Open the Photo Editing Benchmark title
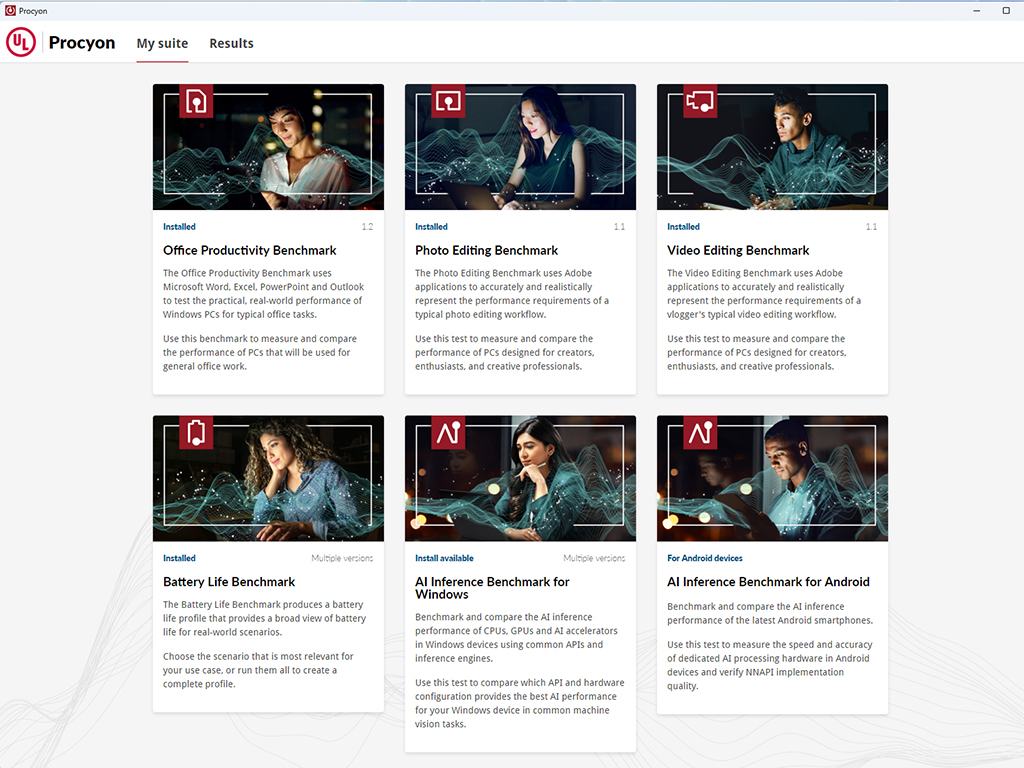The height and width of the screenshot is (768, 1024). (487, 250)
